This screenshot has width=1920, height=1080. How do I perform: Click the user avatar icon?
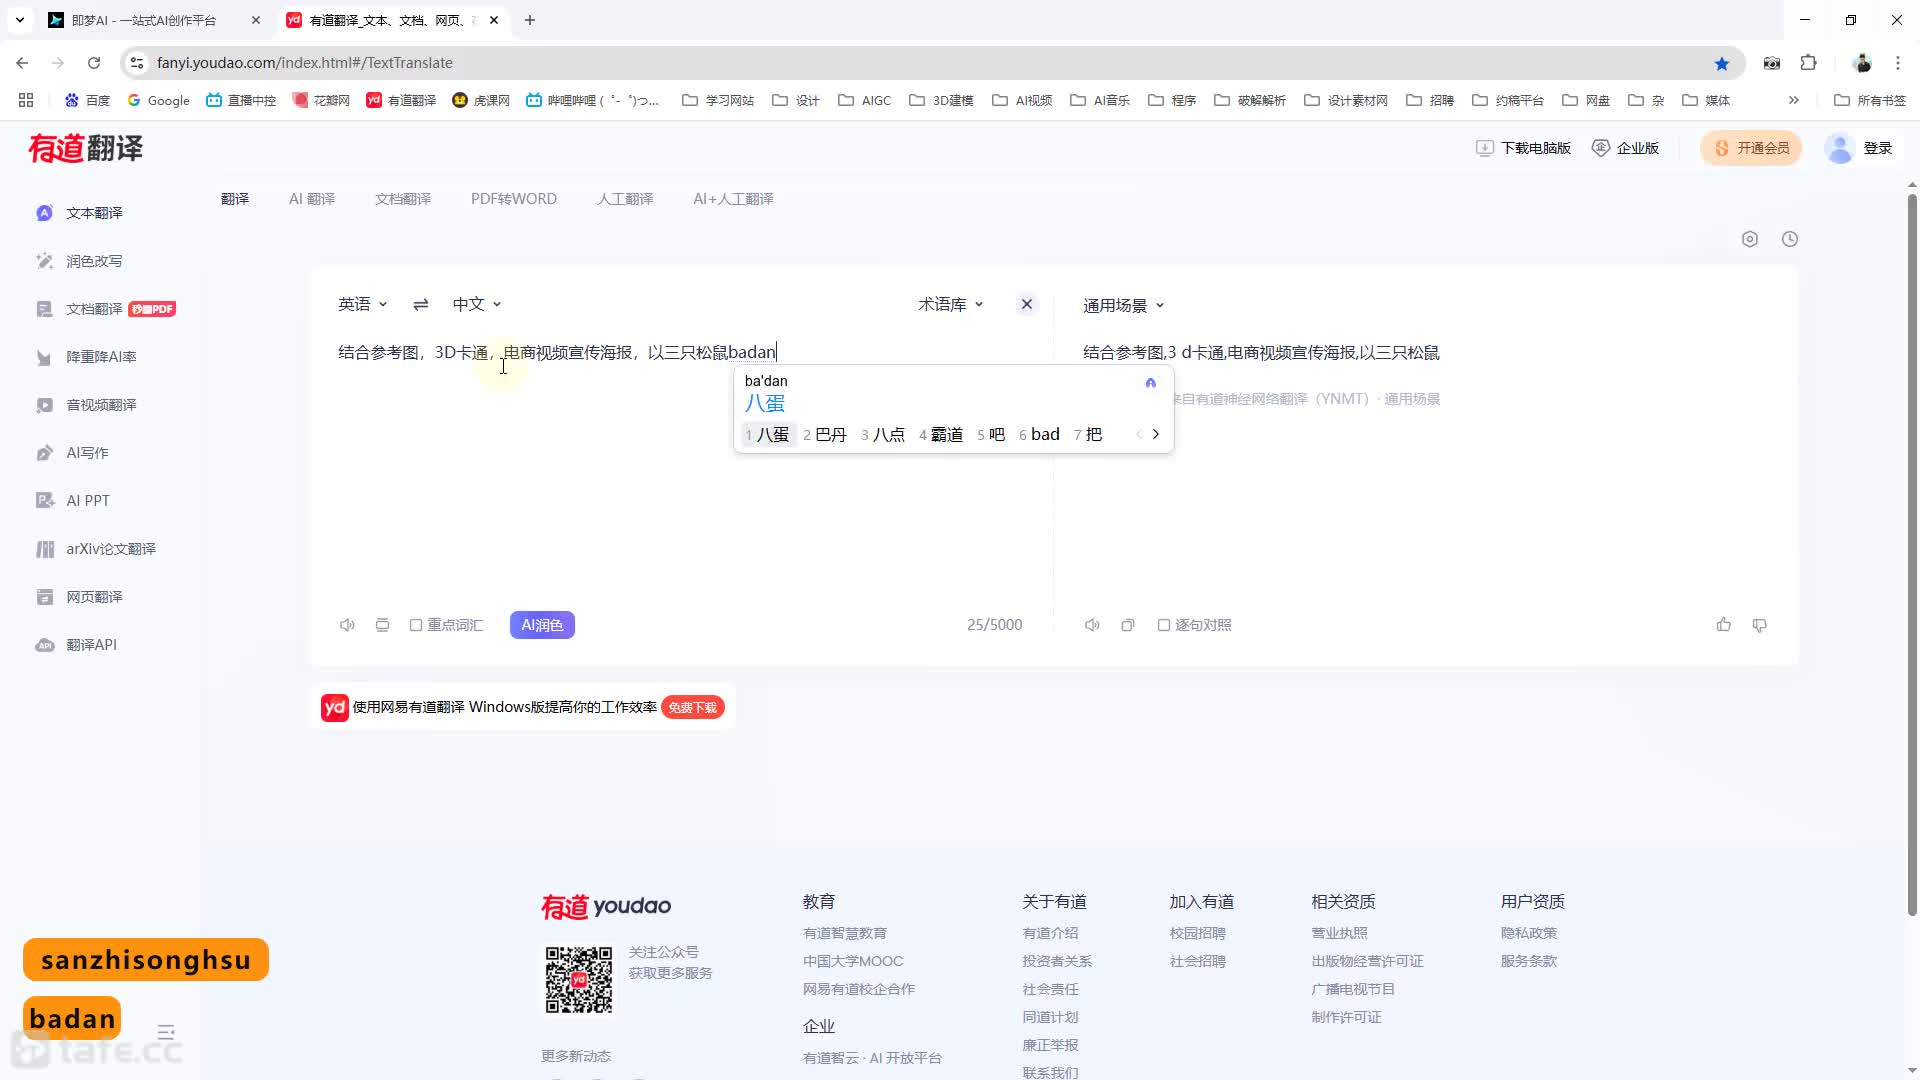pos(1840,148)
